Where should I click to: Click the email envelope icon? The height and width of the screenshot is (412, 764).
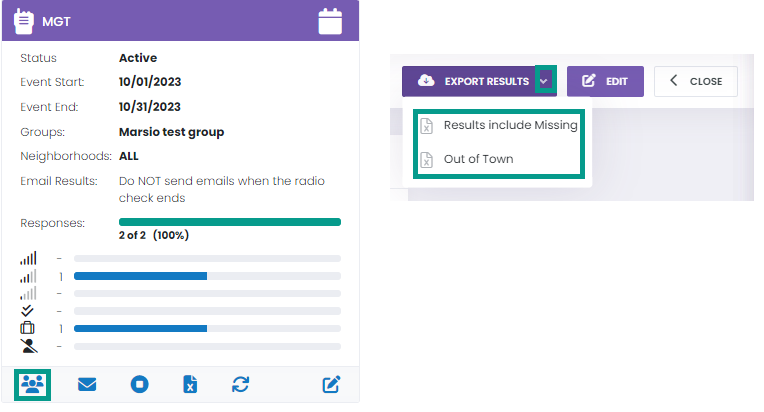click(x=87, y=384)
